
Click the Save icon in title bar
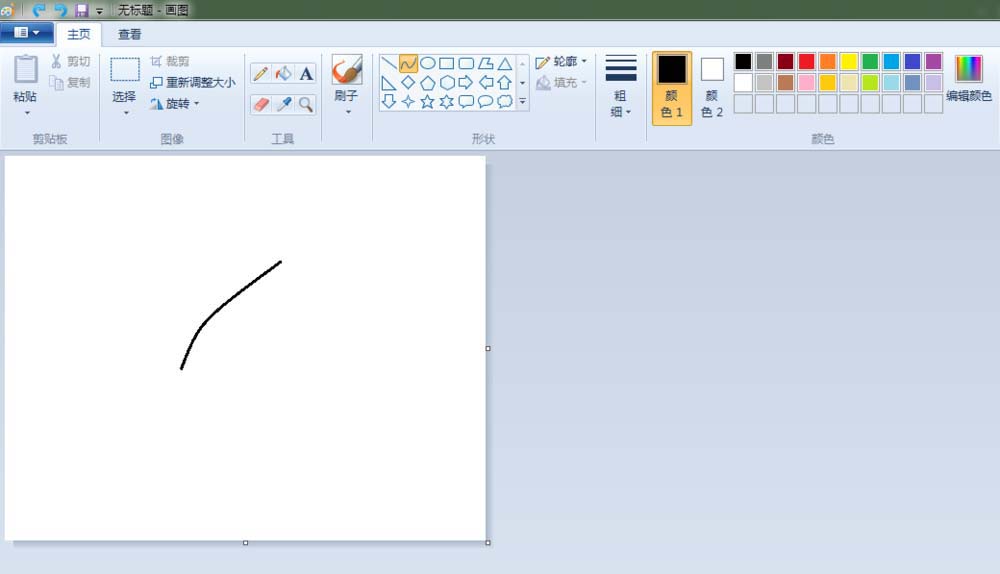(x=81, y=10)
